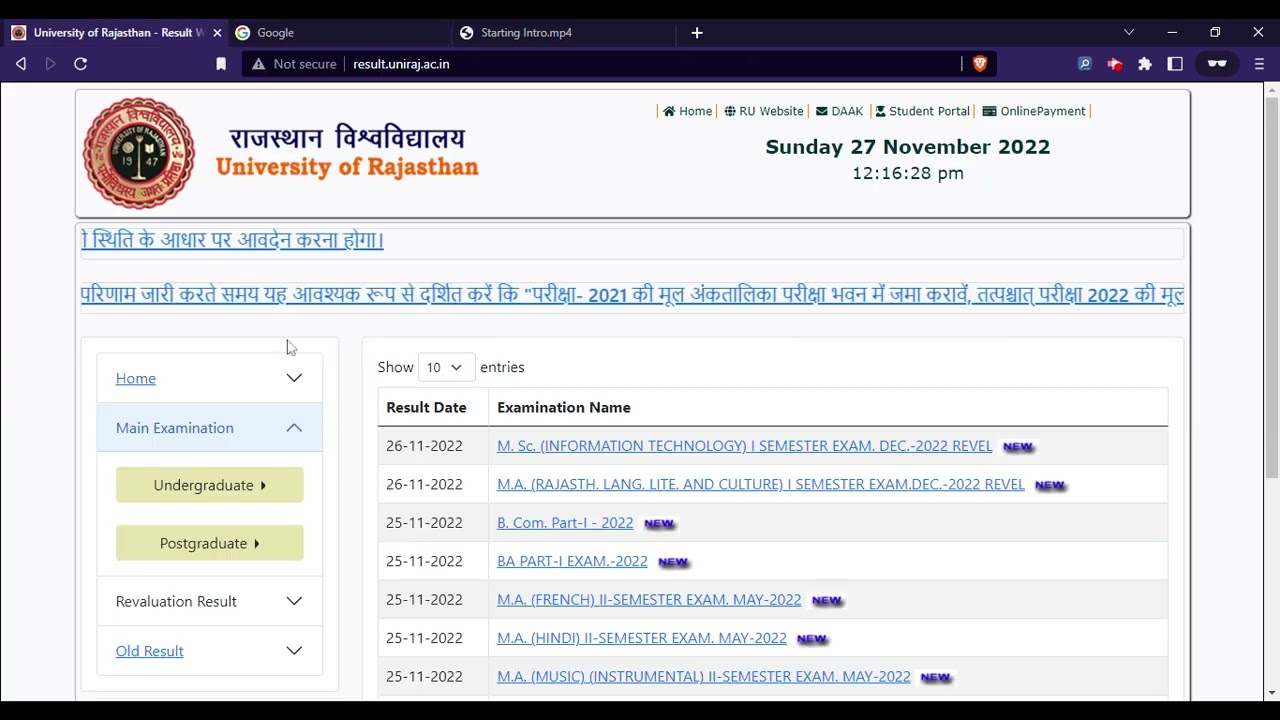Click the 25-11-2022 date beside B. Com. Part-I
Image resolution: width=1280 pixels, height=720 pixels.
[425, 523]
